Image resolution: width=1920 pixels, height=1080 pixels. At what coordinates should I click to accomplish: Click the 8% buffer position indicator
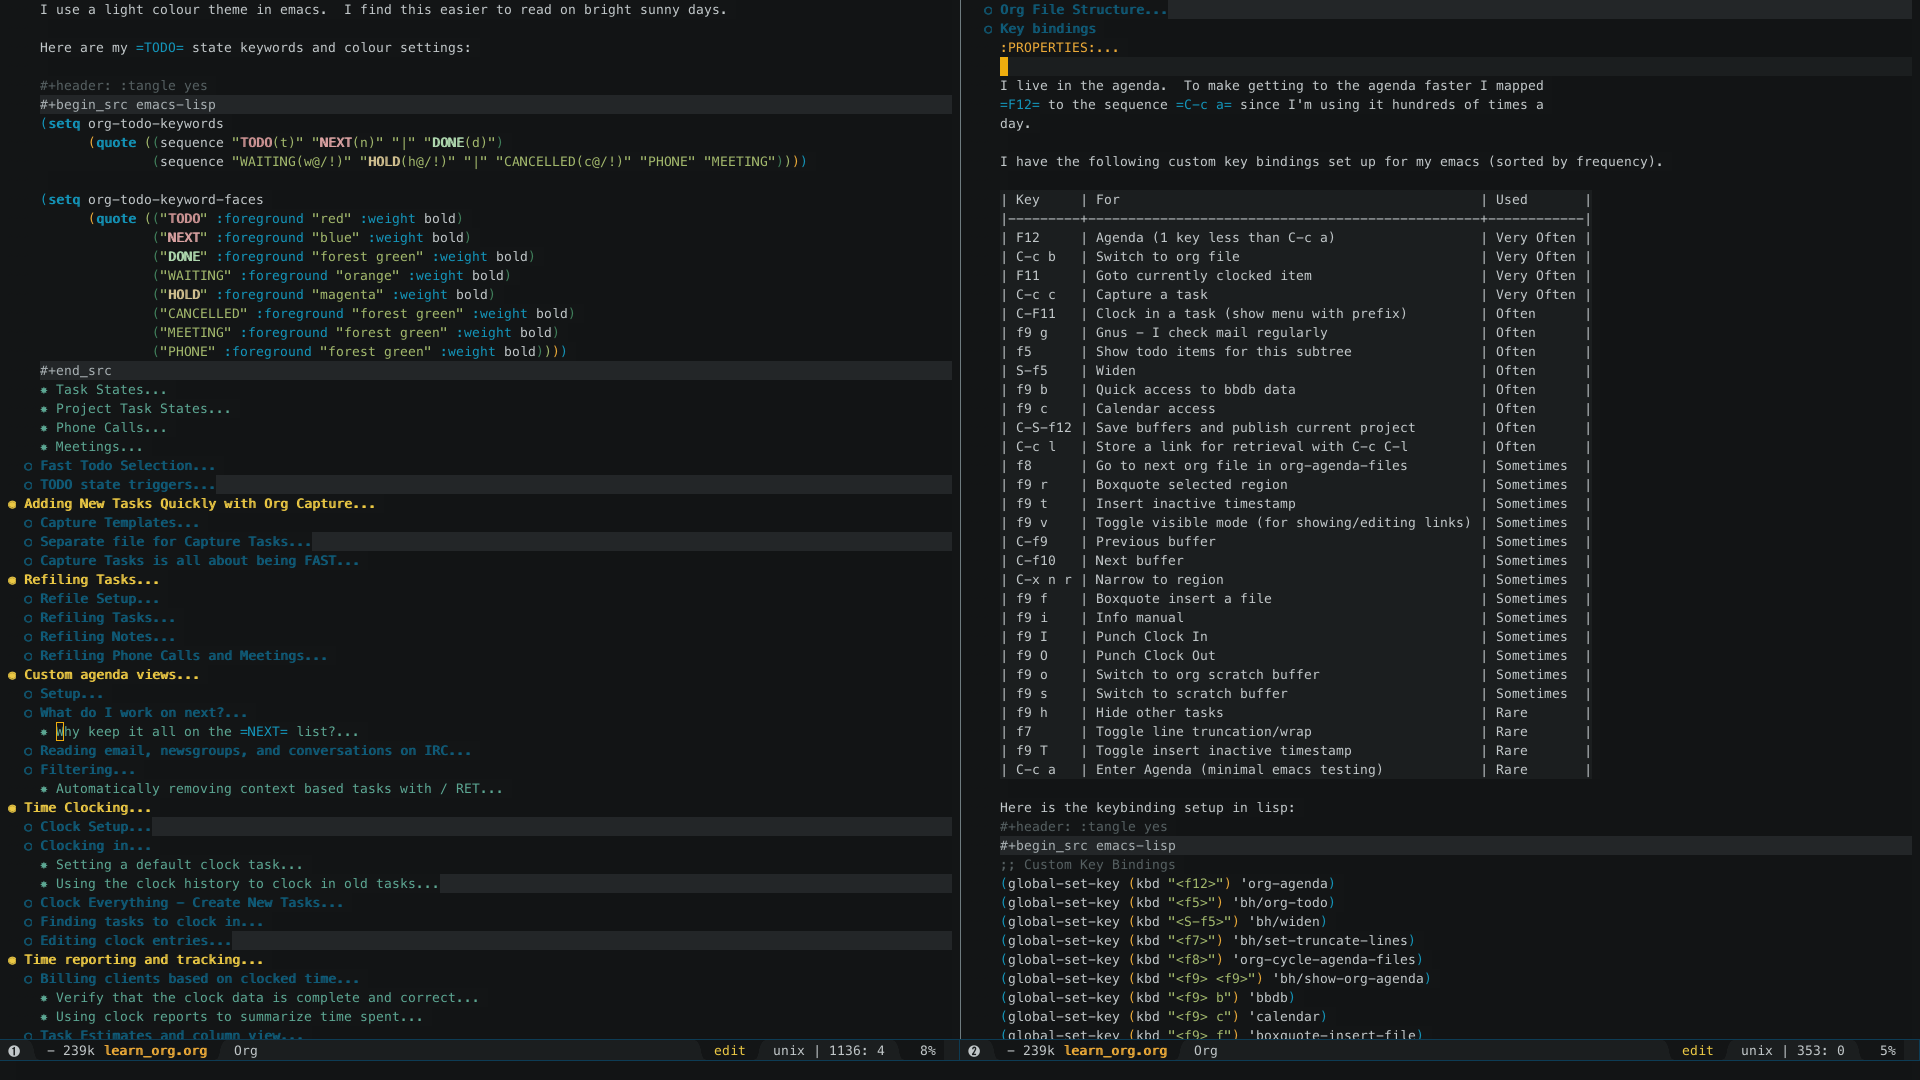click(x=927, y=1051)
